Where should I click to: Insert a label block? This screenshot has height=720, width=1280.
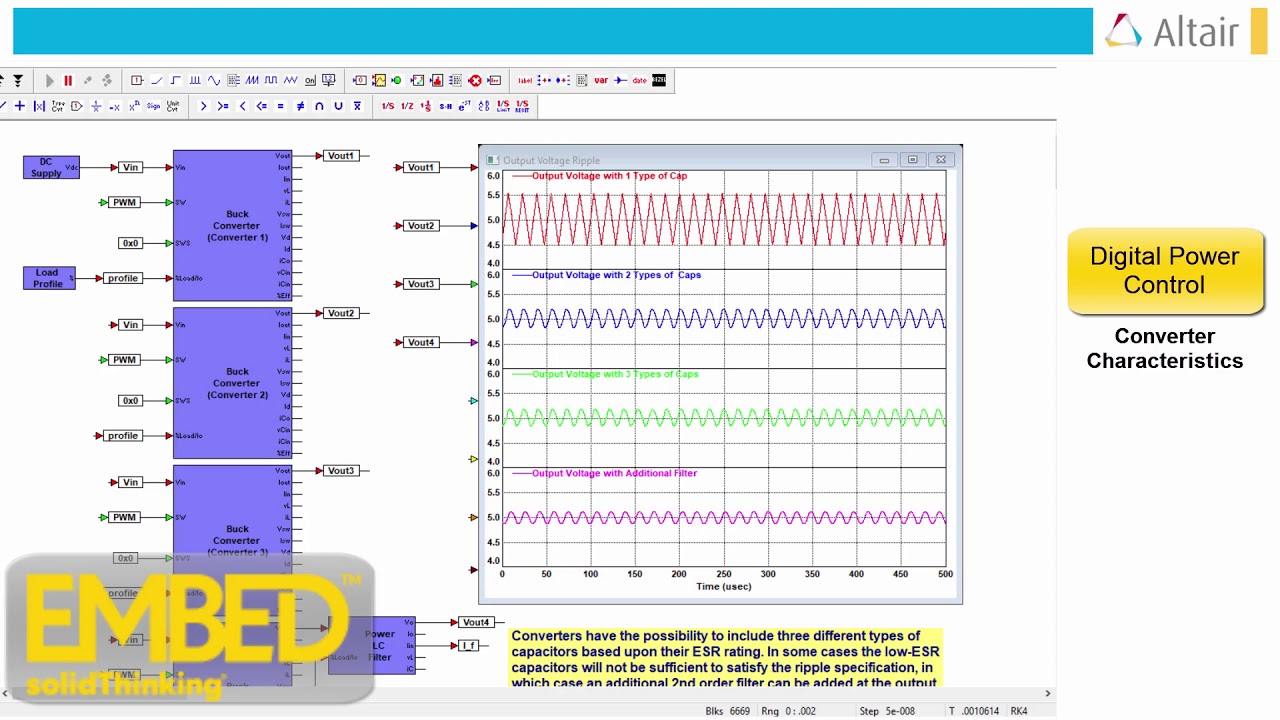tap(525, 80)
